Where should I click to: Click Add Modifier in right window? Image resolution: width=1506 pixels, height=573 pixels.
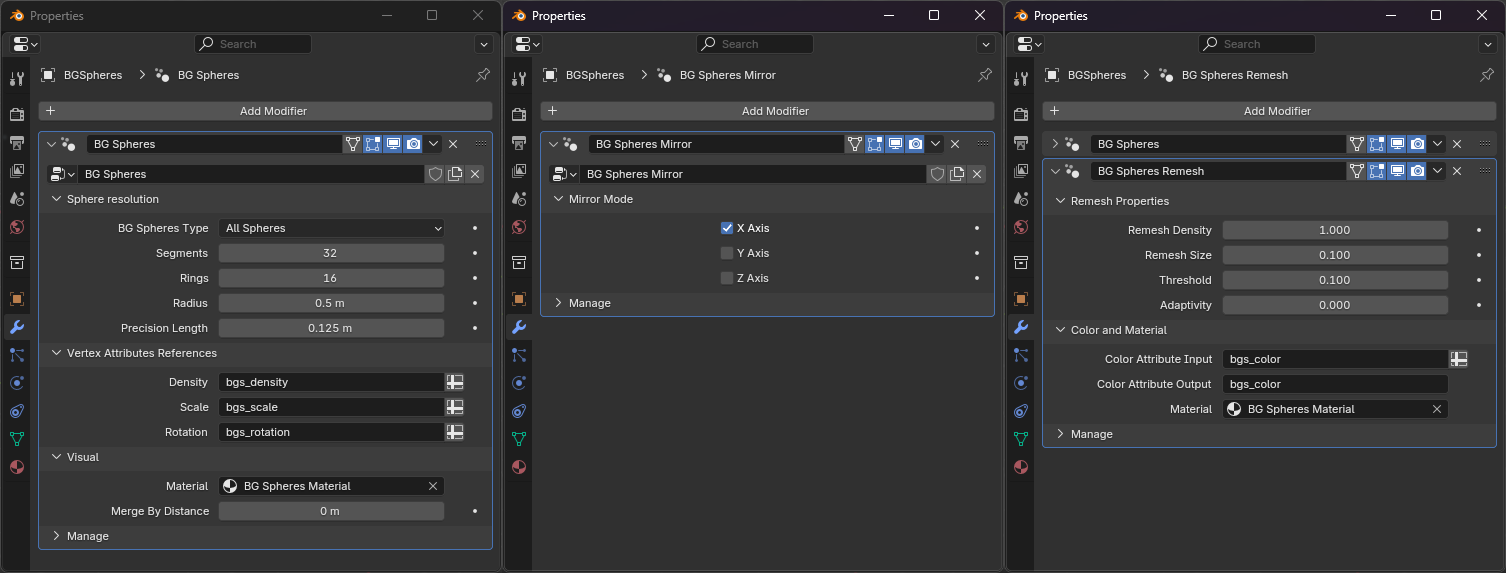(x=1270, y=111)
